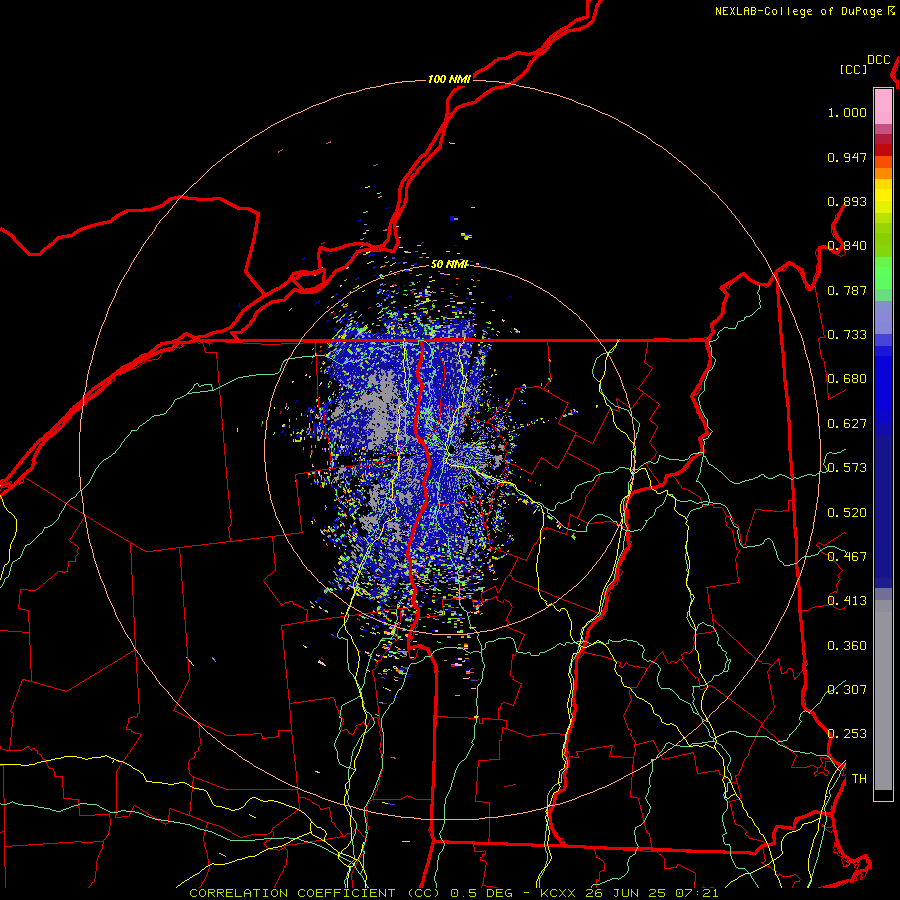This screenshot has width=900, height=900.
Task: Click the 0.573 legend value
Action: pos(847,468)
